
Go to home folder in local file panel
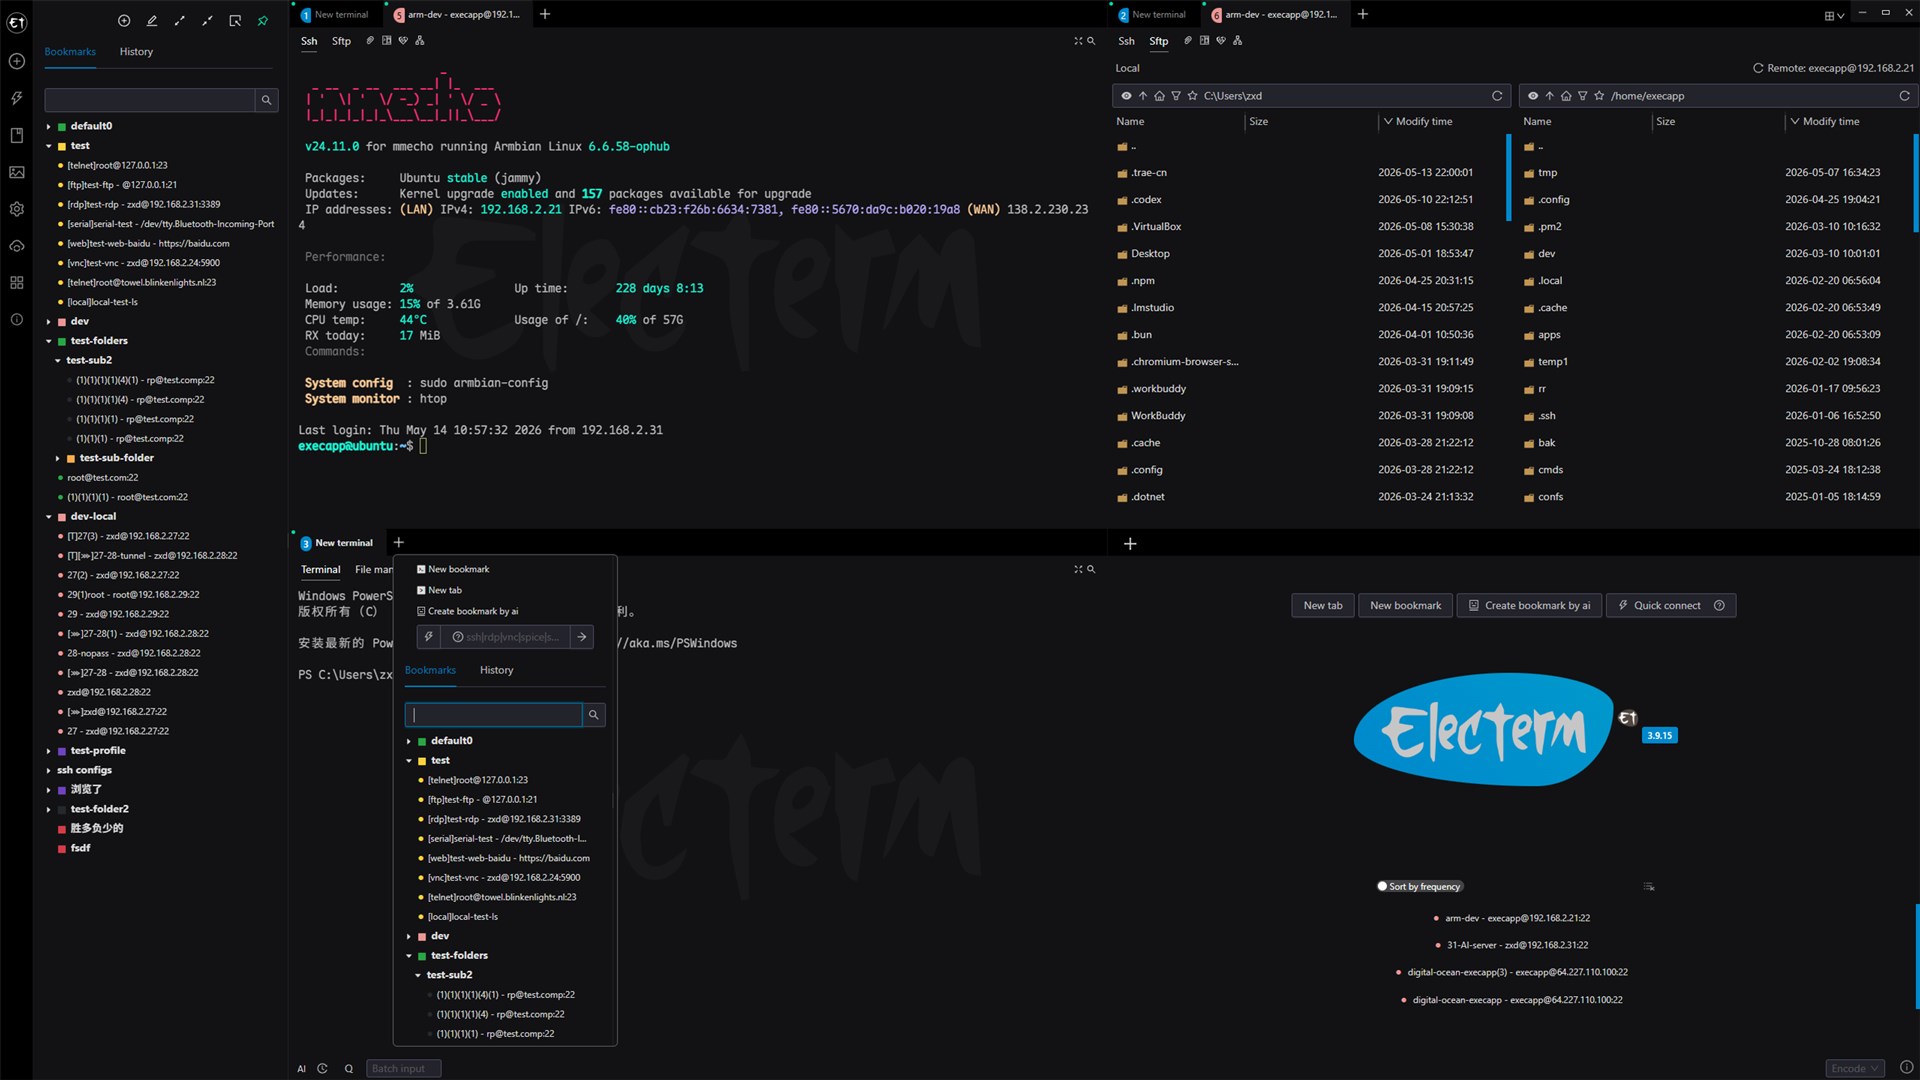click(1160, 96)
